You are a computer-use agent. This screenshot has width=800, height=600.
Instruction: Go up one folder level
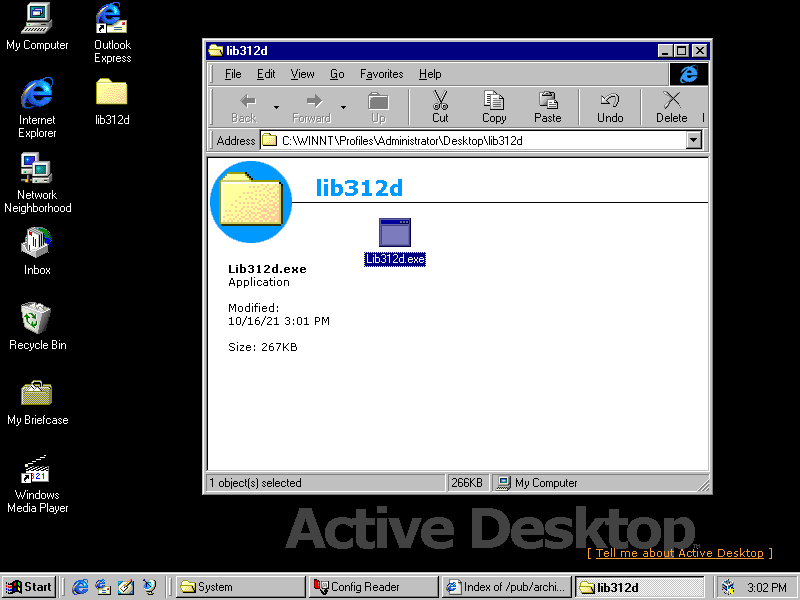point(378,106)
